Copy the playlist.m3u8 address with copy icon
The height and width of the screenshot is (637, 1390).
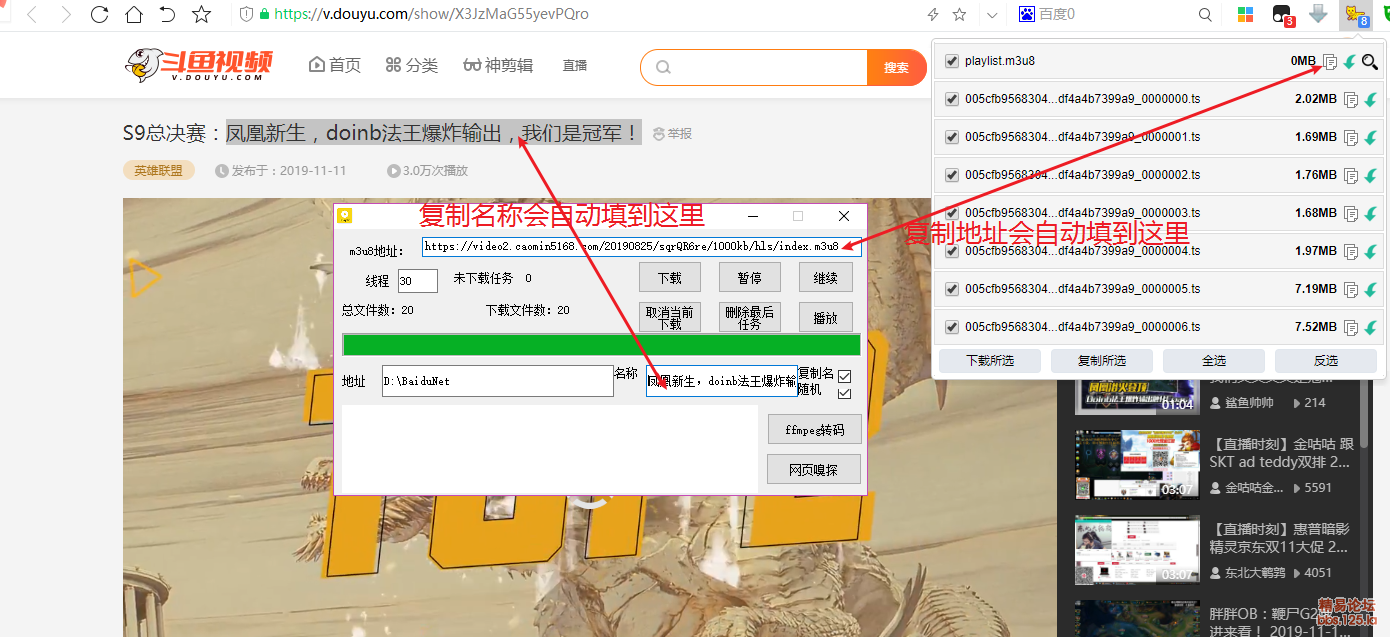tap(1330, 62)
